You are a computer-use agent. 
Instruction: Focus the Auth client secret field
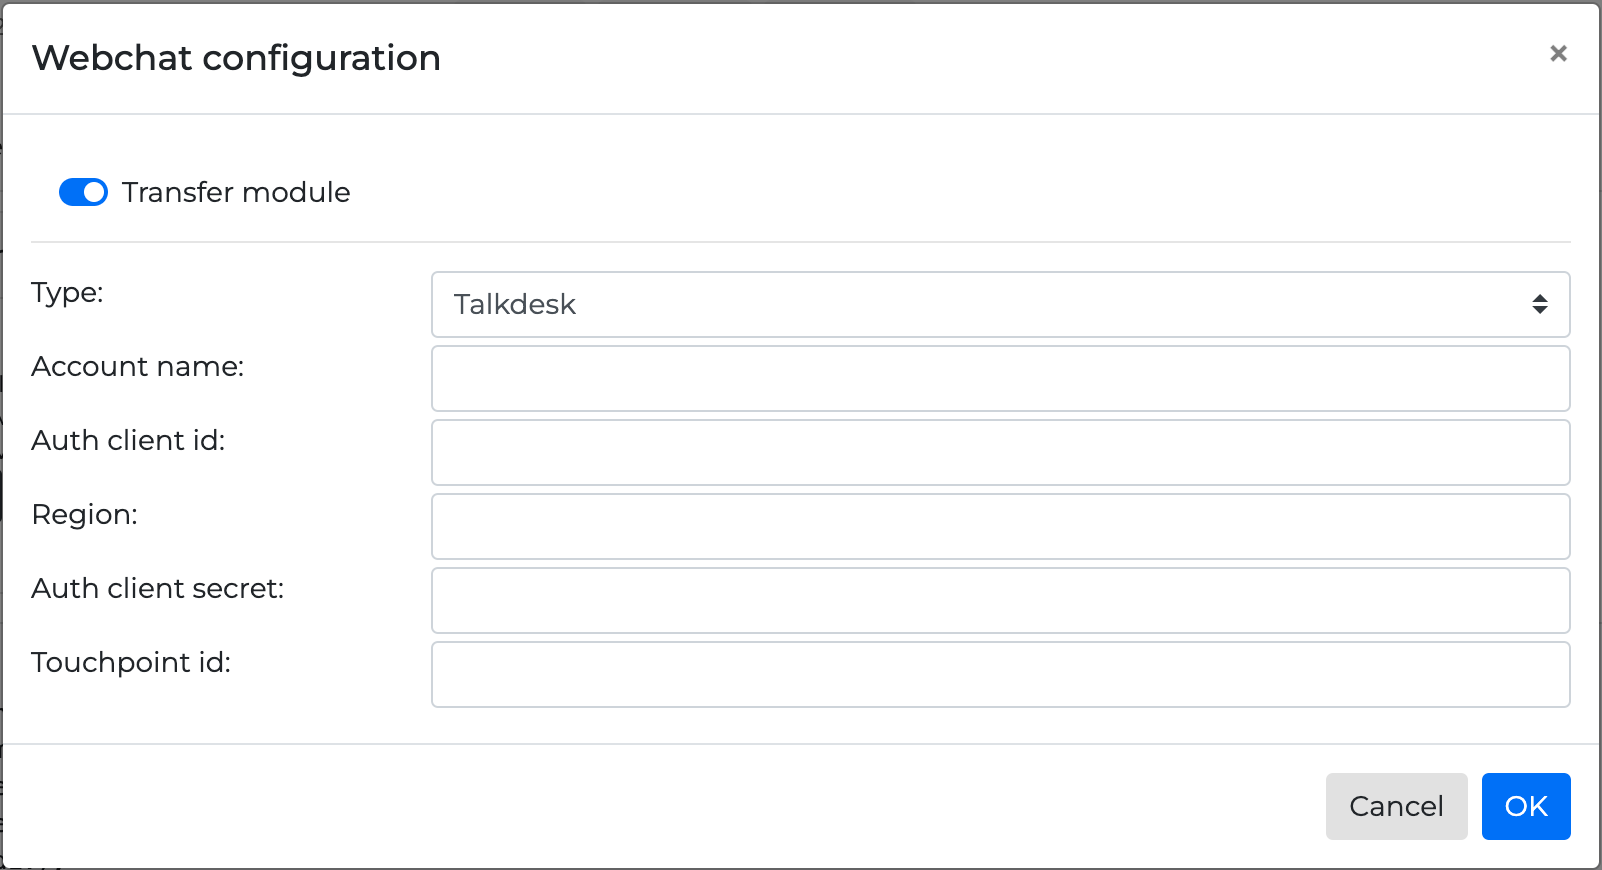click(x=1000, y=600)
